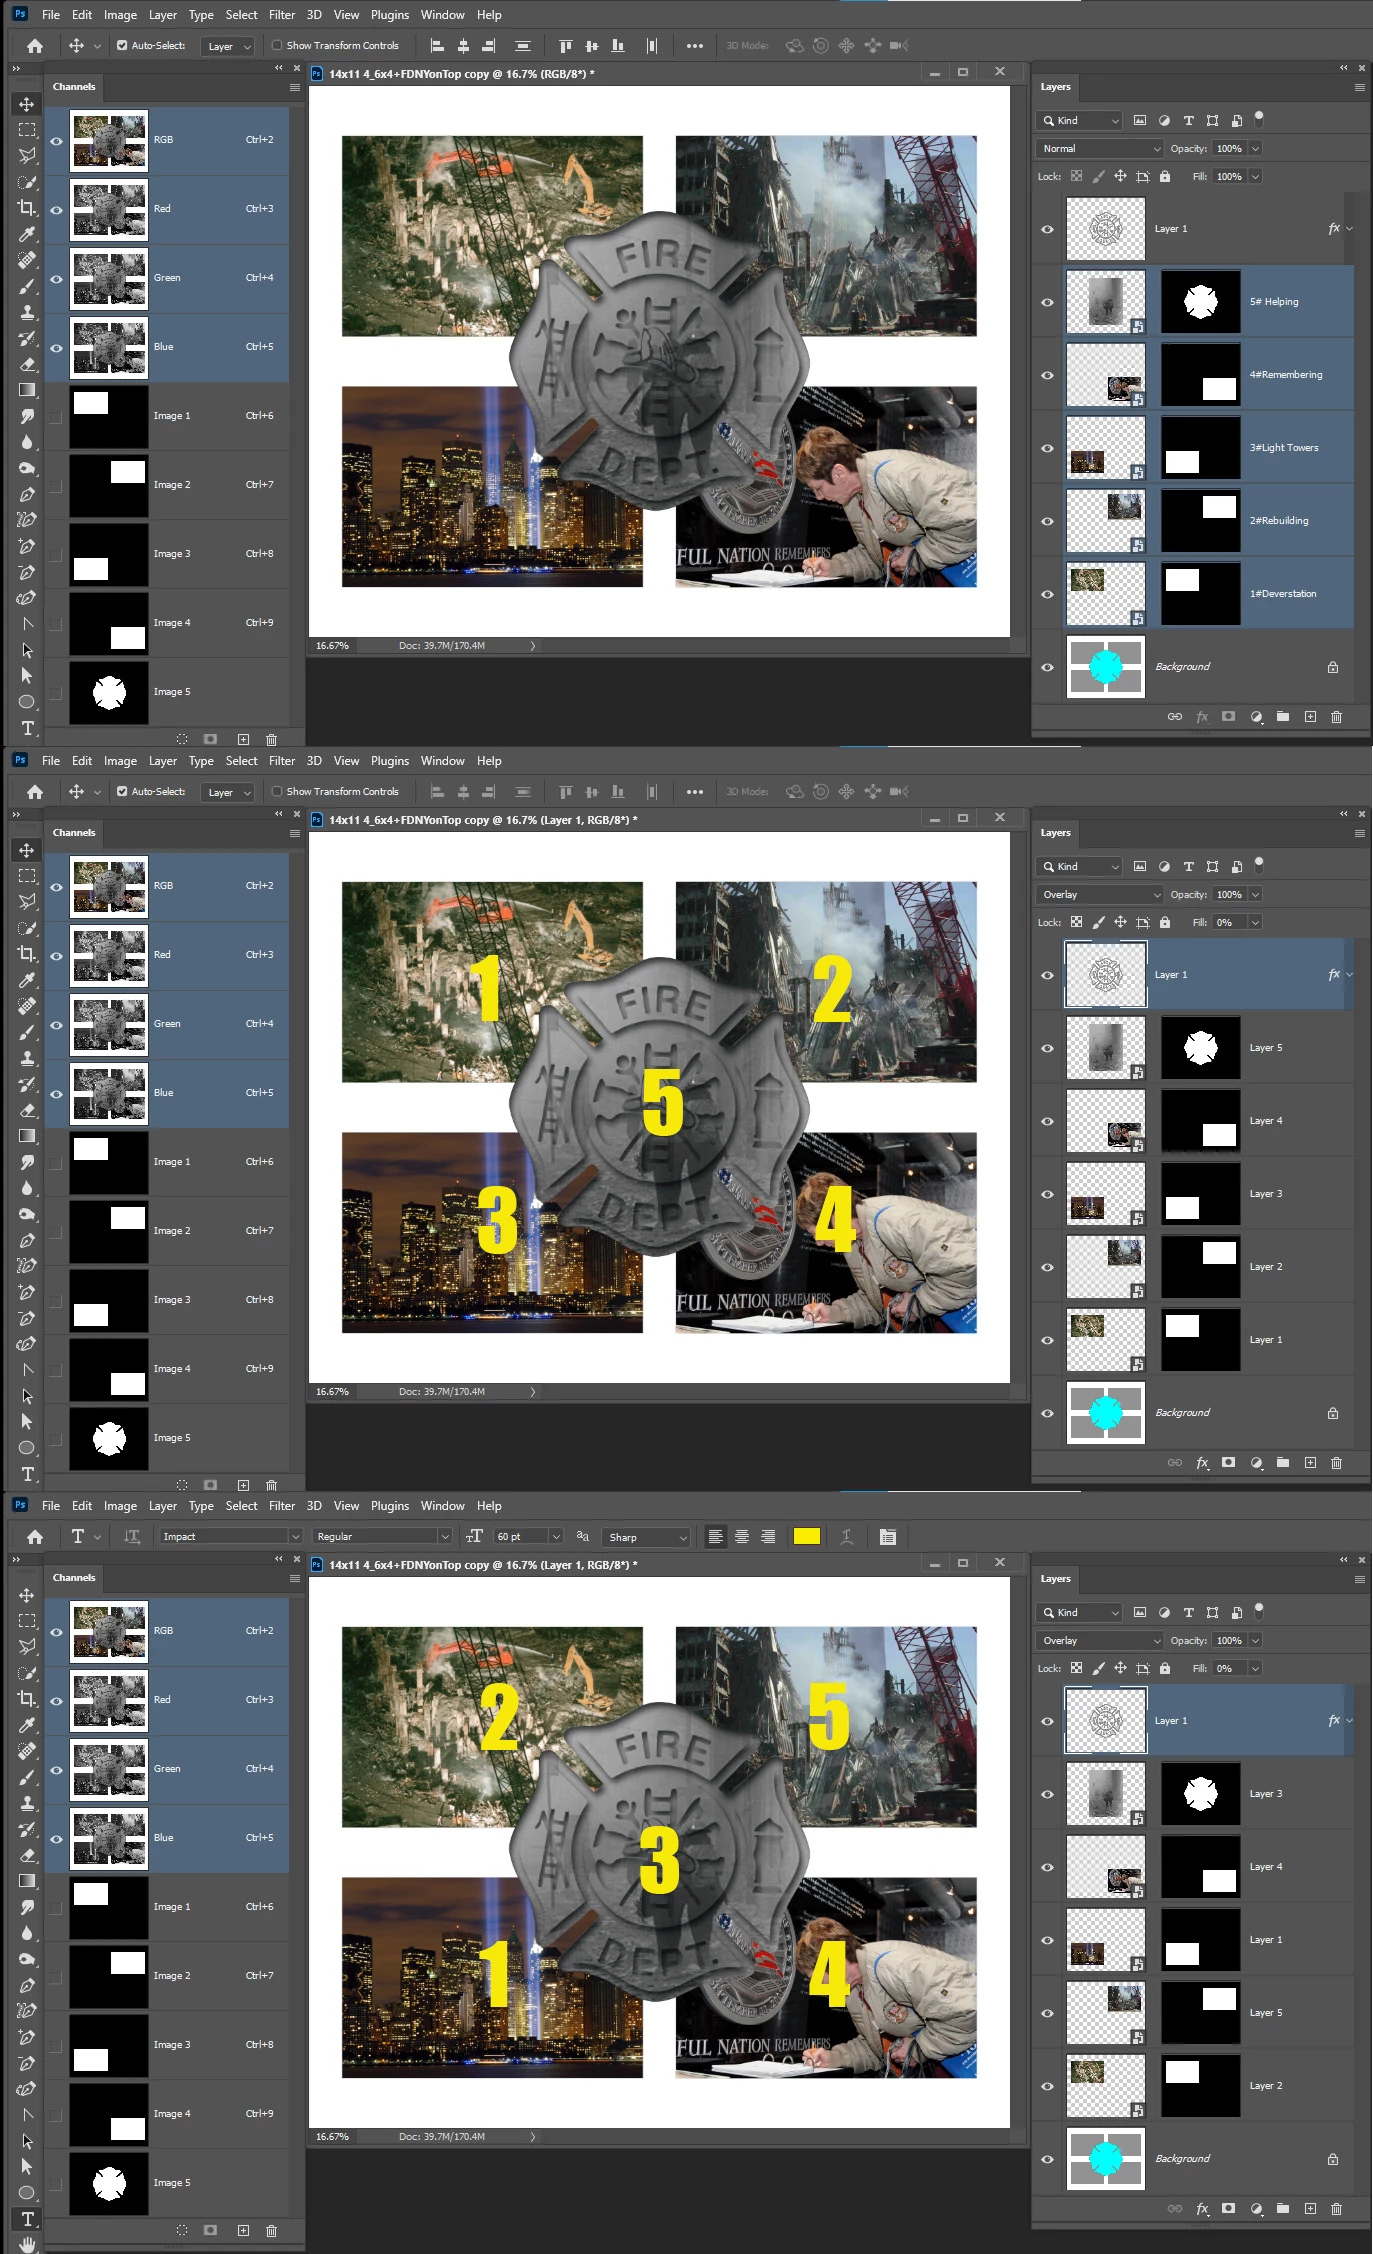Select Polygonal Lasso tool in top window
1373x2254 pixels.
tap(27, 156)
